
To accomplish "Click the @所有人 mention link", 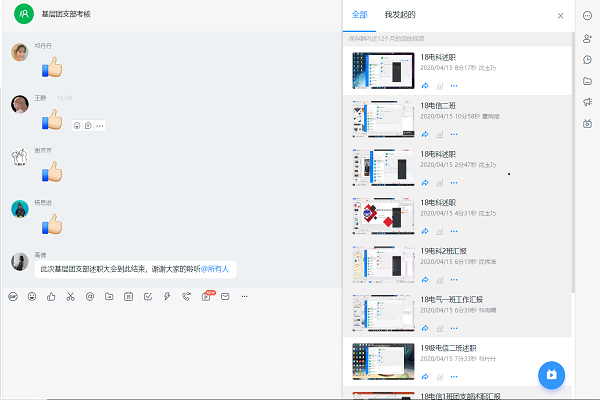I will coord(215,268).
